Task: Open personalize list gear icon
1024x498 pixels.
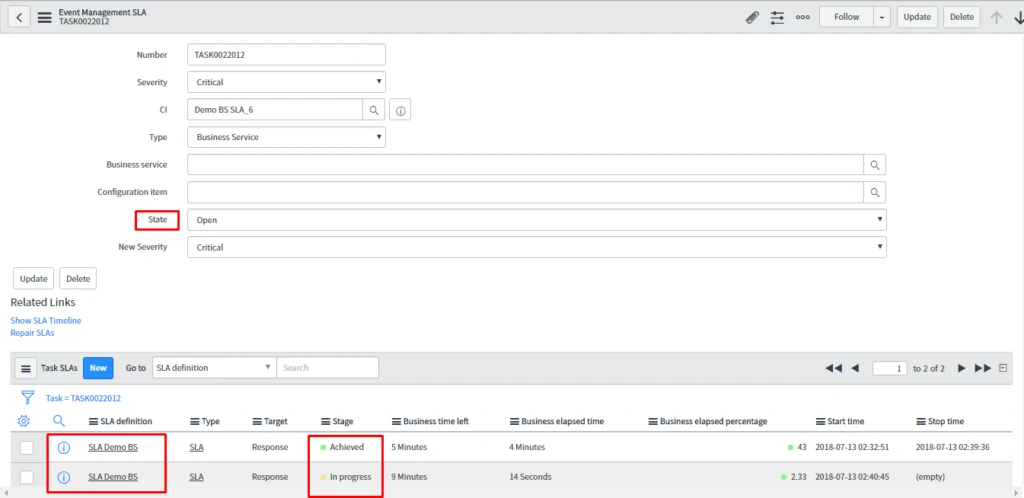Action: pos(24,421)
